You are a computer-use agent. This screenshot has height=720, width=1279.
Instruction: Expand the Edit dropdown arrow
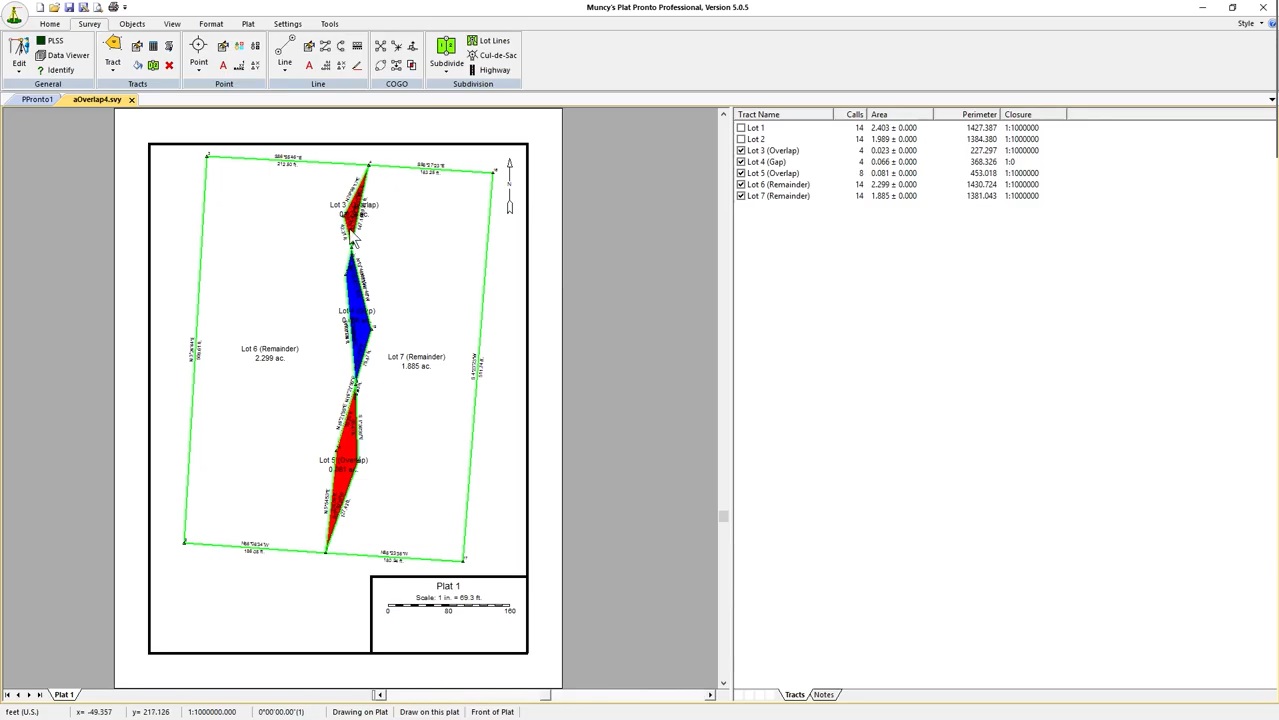click(x=19, y=73)
